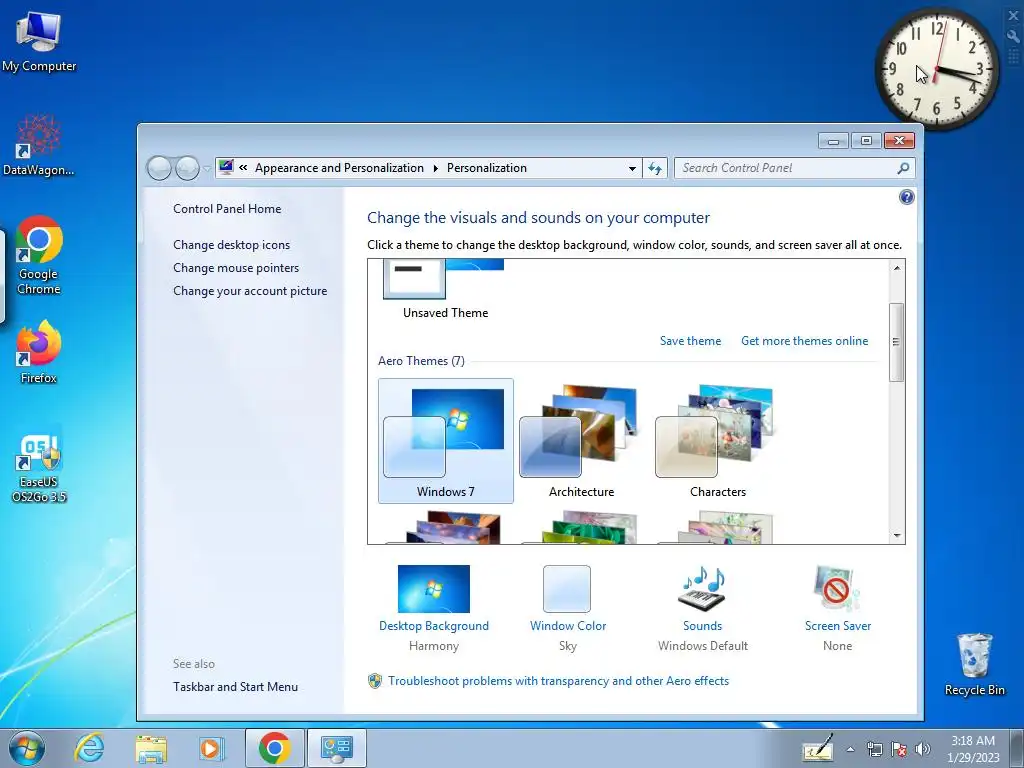Select the Google Chrome desktop shortcut
The image size is (1024, 768).
39,256
